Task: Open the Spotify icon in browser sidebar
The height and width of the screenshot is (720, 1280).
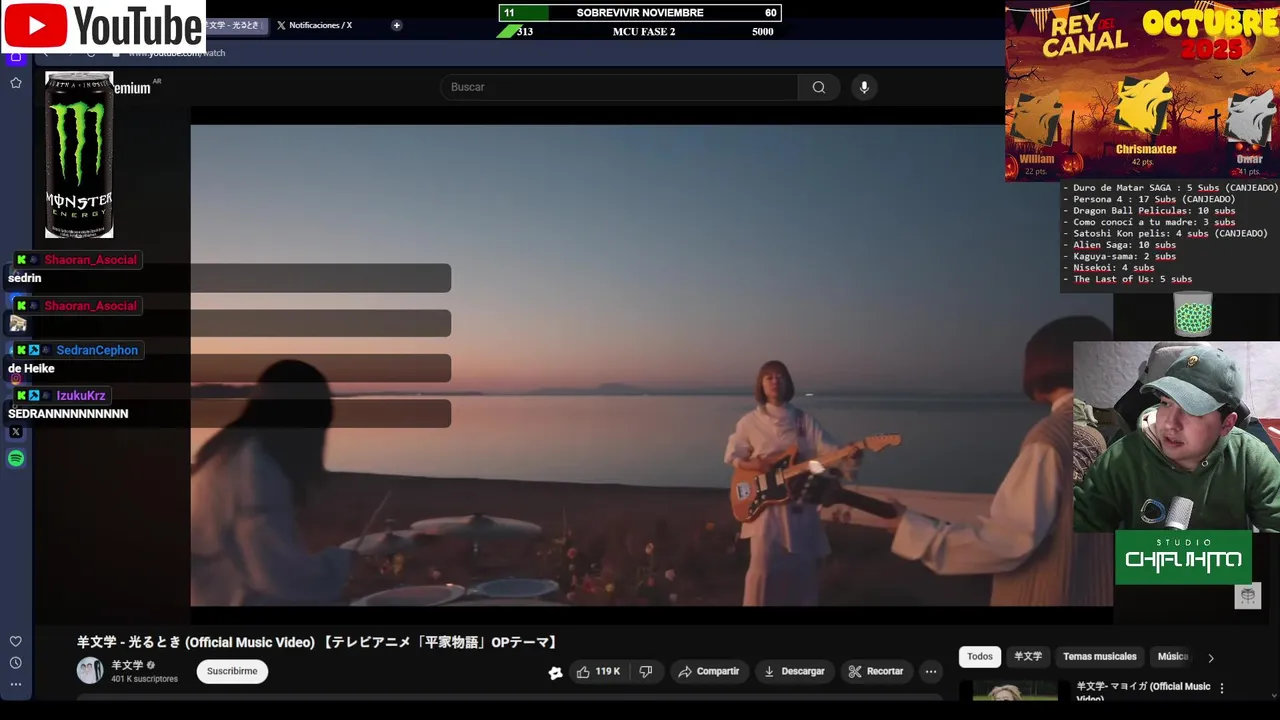Action: pyautogui.click(x=16, y=459)
